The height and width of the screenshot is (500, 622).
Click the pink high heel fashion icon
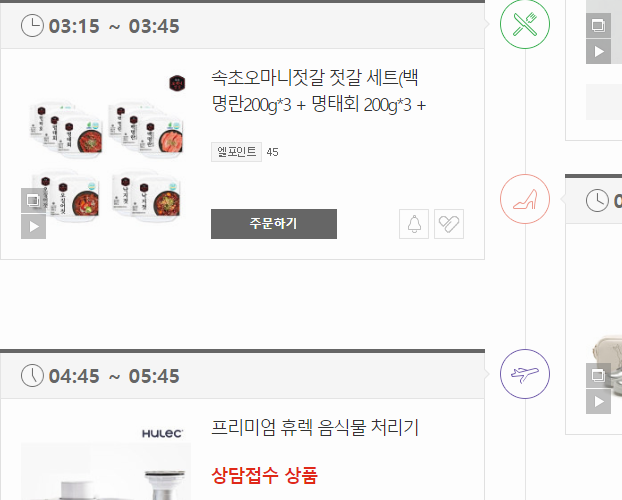(x=524, y=199)
